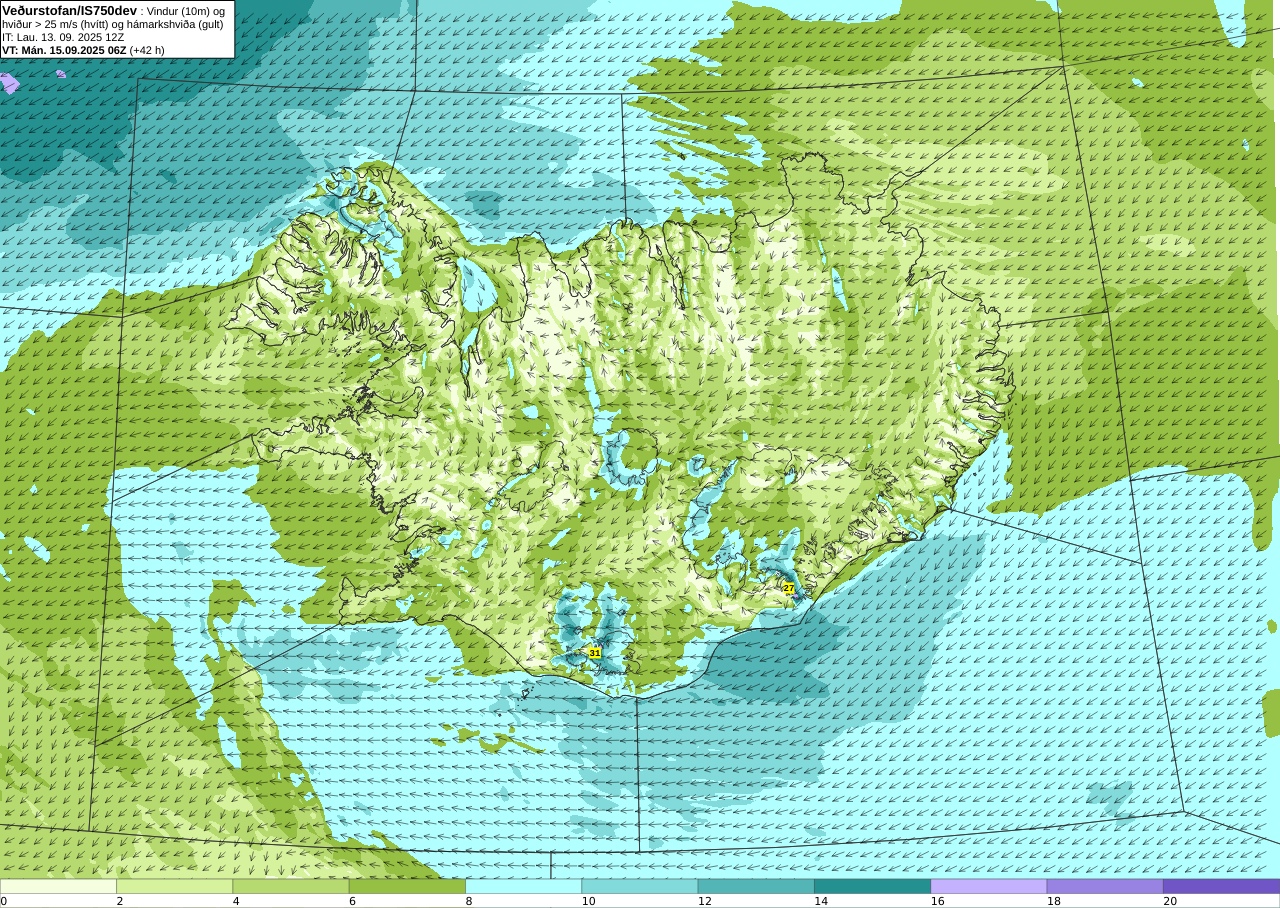Click the dark purple above-20 m/s legend swatch
Screen dimensions: 1280x908
(1221, 886)
